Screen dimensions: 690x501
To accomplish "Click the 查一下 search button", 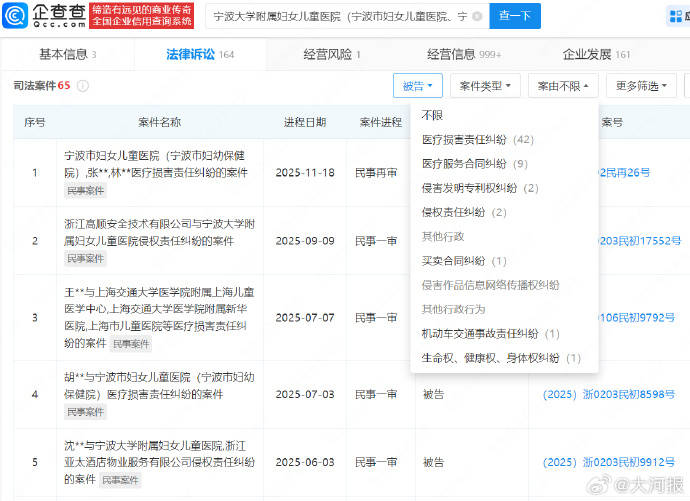I will pyautogui.click(x=515, y=16).
